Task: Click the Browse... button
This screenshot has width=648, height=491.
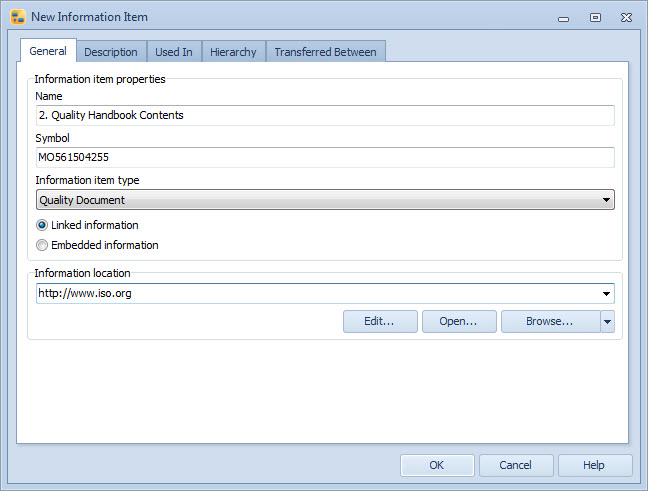Action: (549, 321)
